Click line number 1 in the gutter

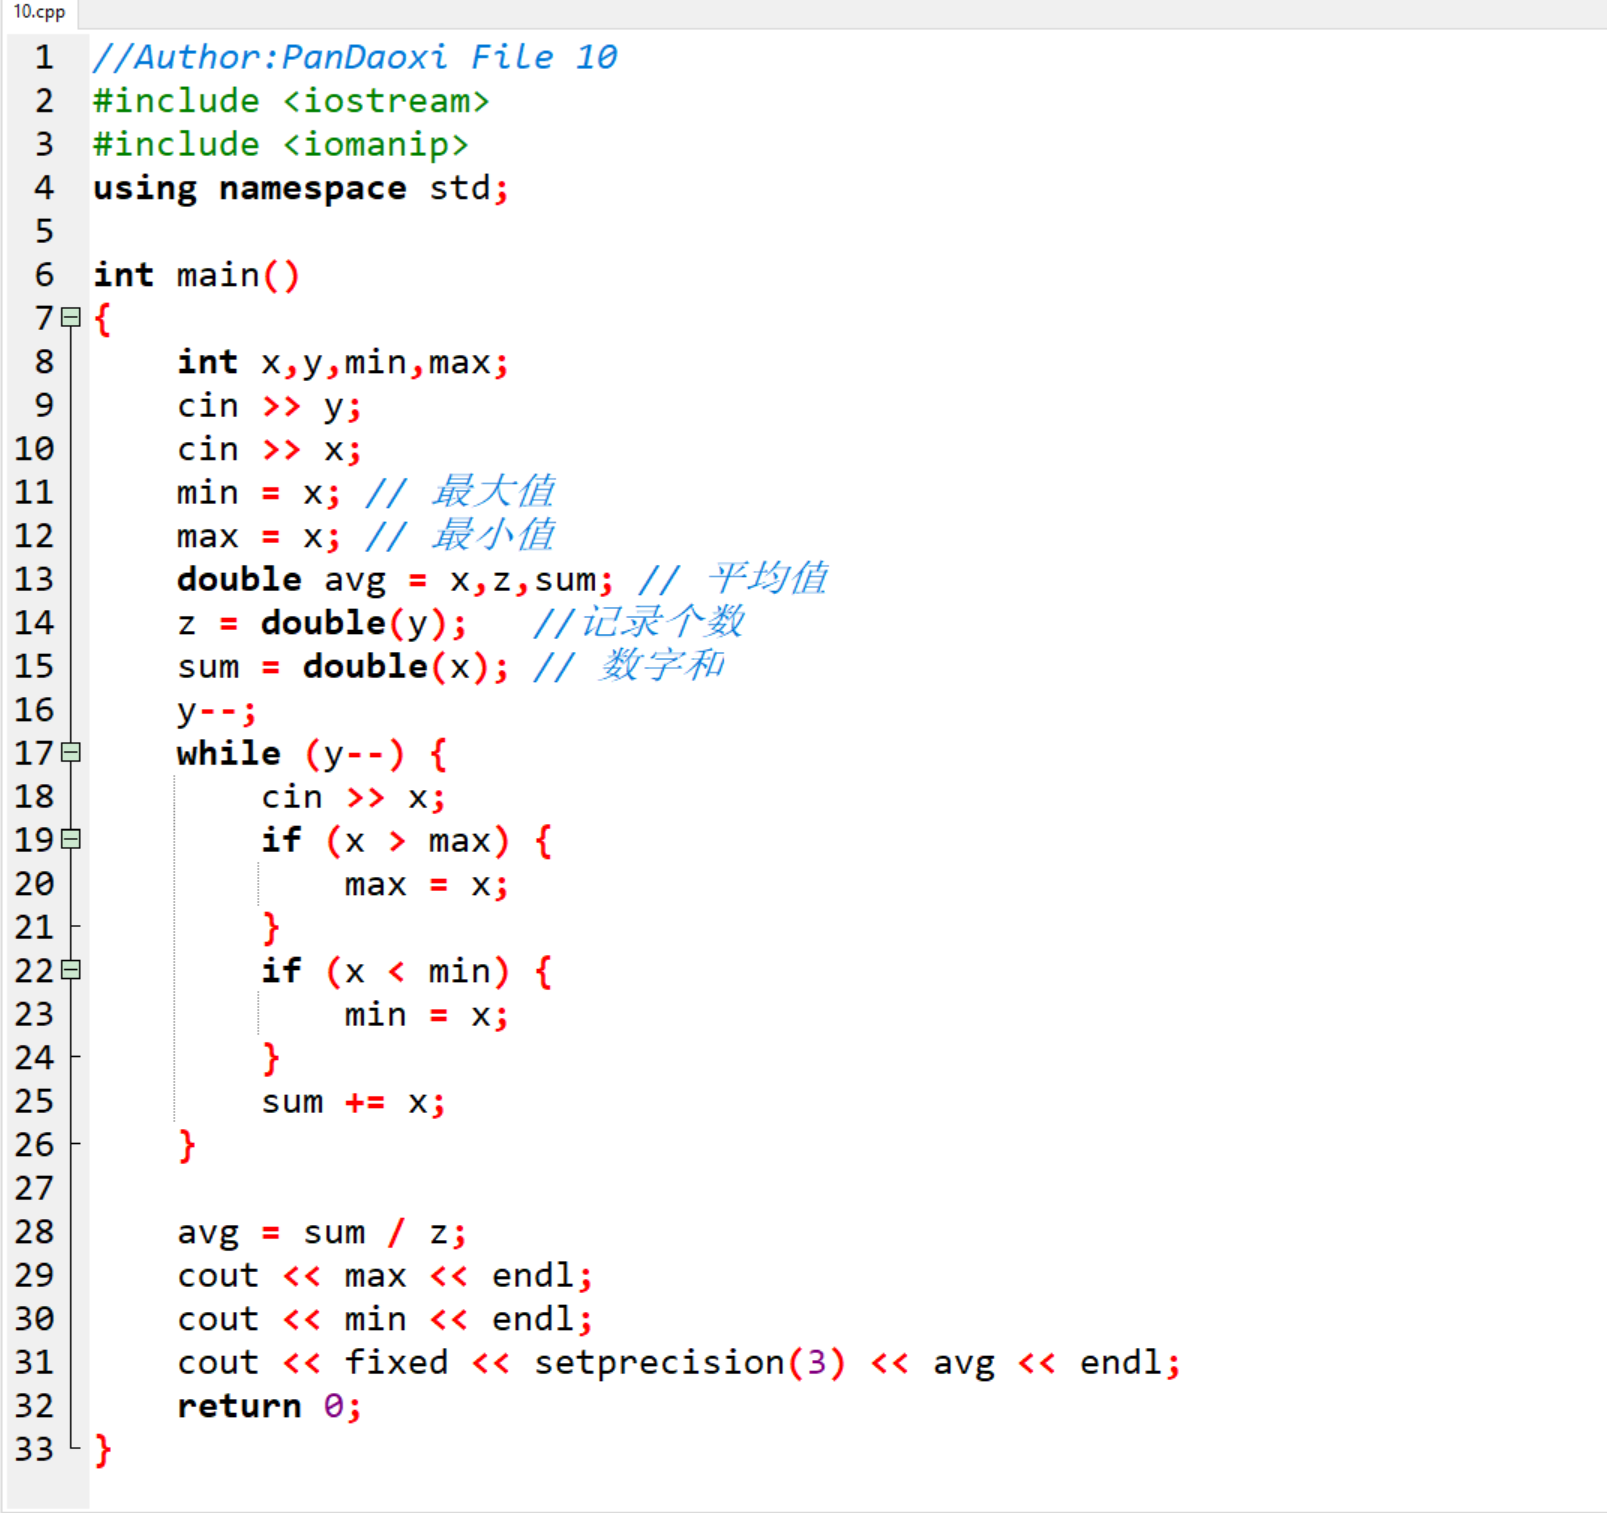tap(44, 58)
